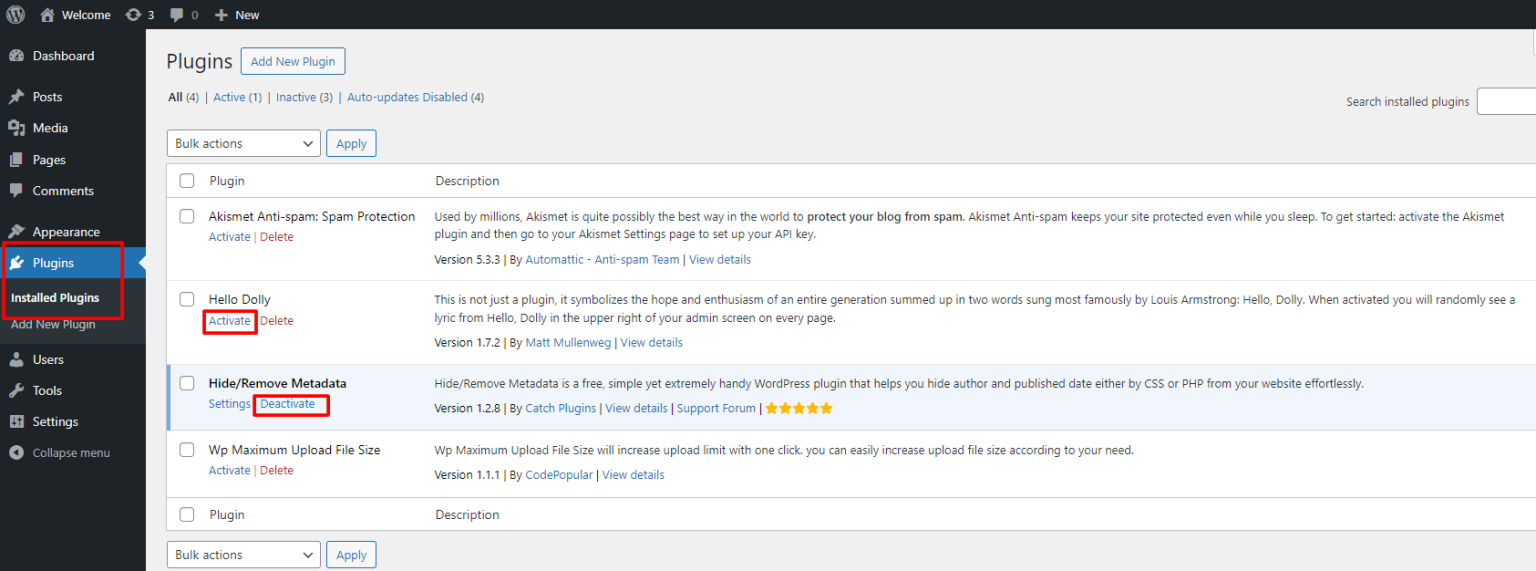This screenshot has width=1536, height=571.
Task: Filter plugins by Inactive tab
Action: click(296, 97)
